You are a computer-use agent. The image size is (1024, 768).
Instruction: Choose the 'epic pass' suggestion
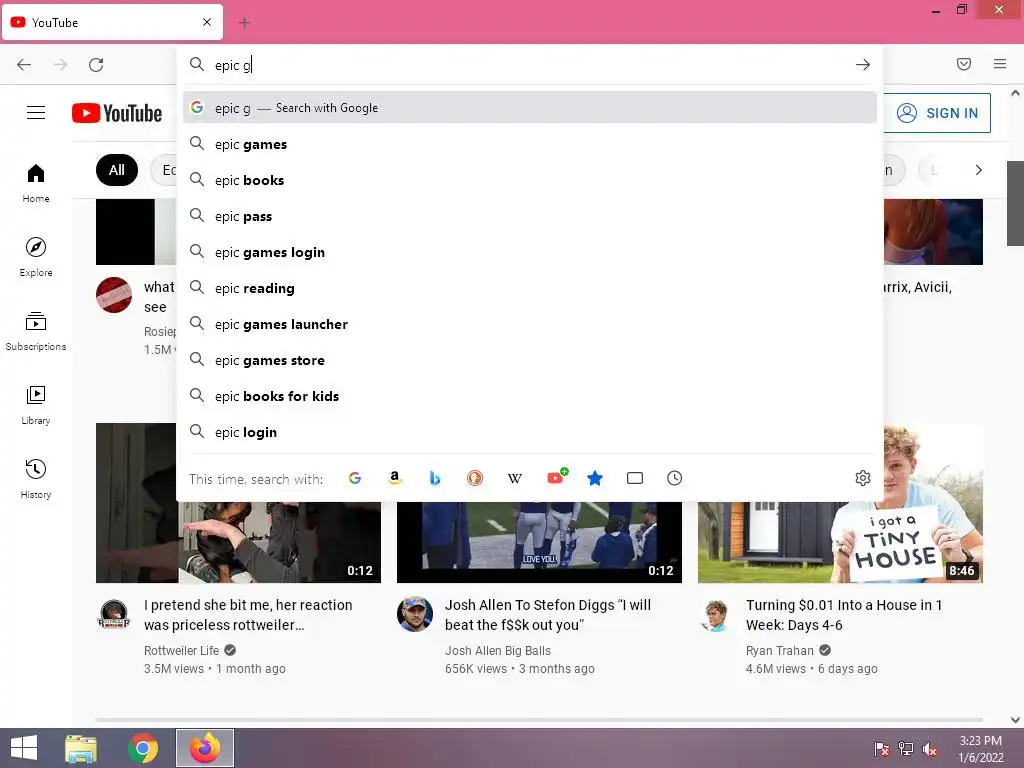tap(530, 216)
